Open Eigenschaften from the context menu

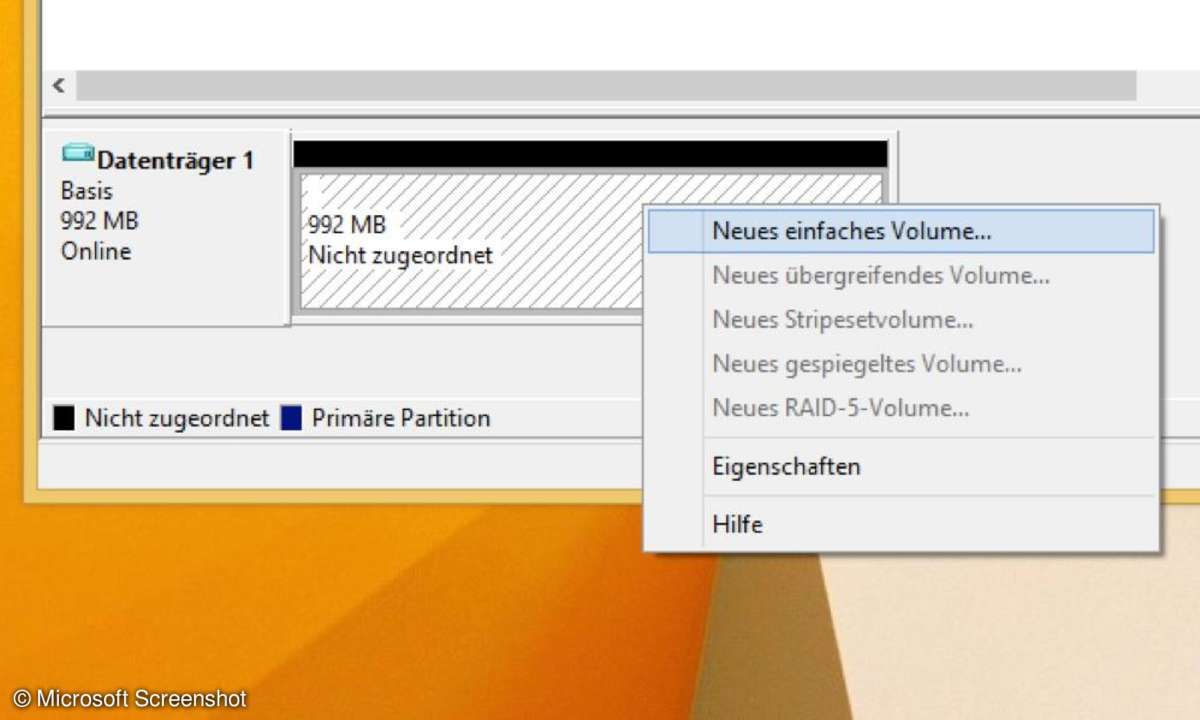point(901,466)
